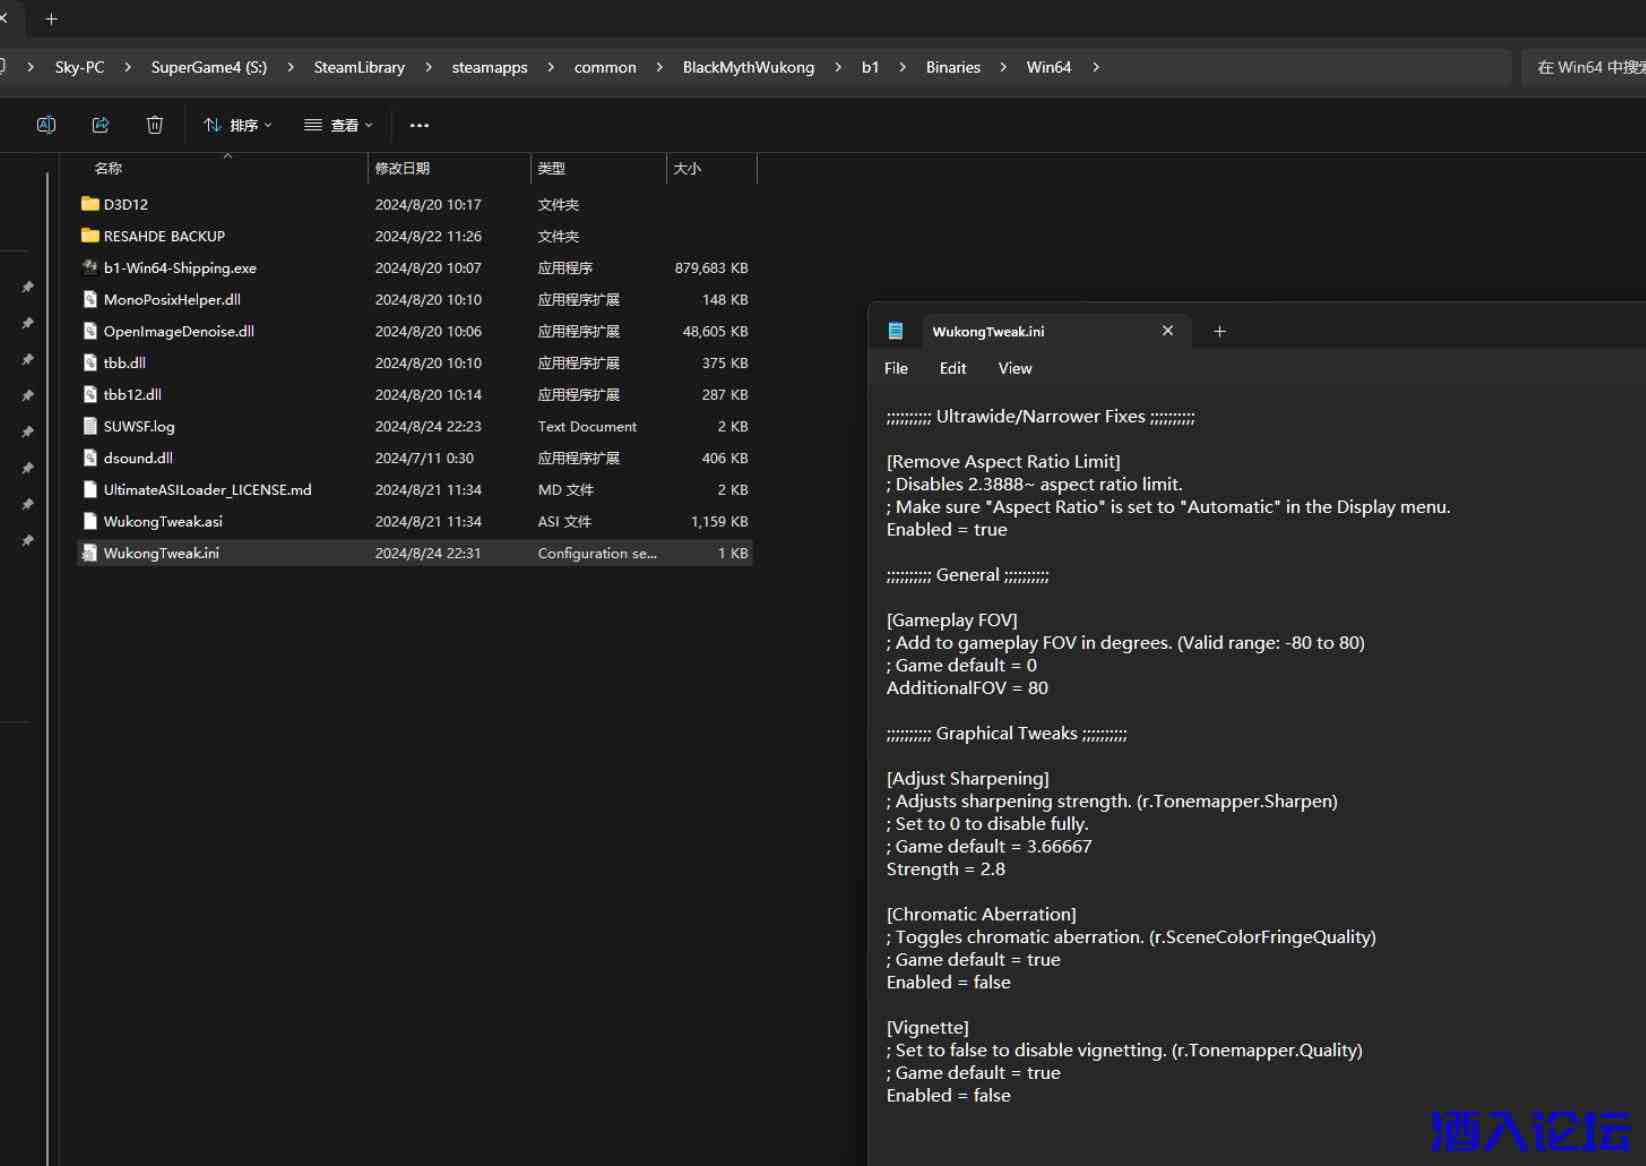Go to steamapps breadcrumb folder
1646x1166 pixels.
(489, 67)
